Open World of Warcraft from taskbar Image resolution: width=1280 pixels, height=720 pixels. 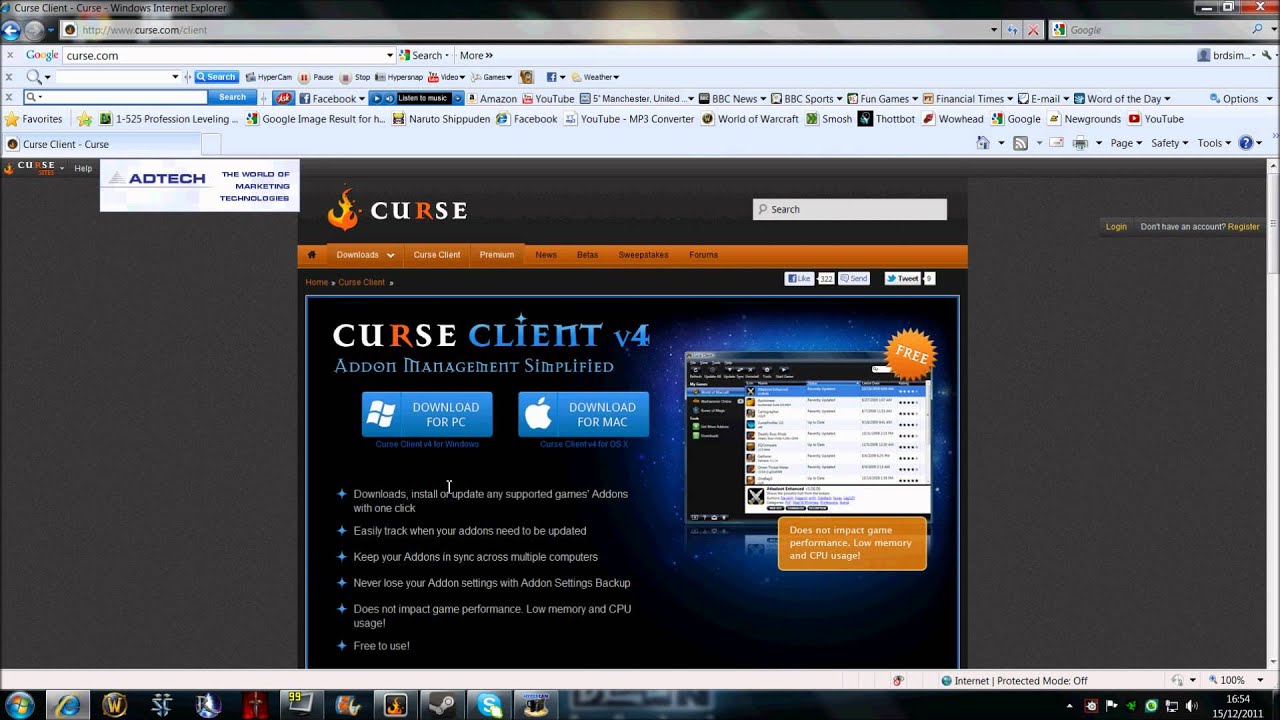115,705
